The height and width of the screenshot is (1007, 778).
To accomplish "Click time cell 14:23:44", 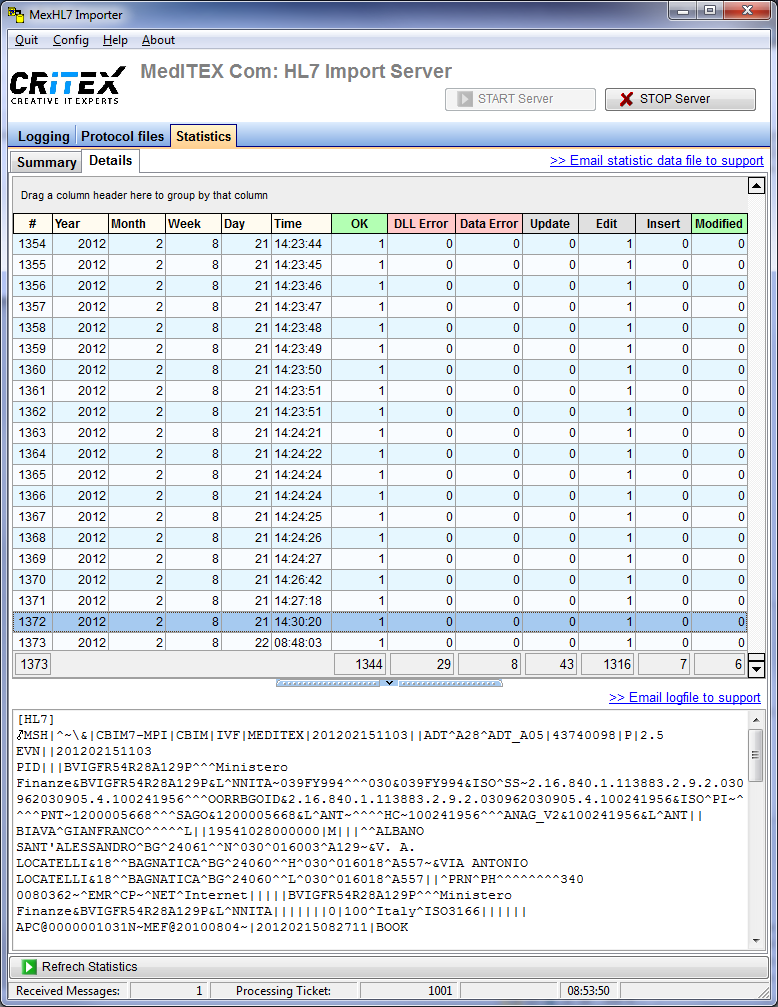I will [301, 243].
